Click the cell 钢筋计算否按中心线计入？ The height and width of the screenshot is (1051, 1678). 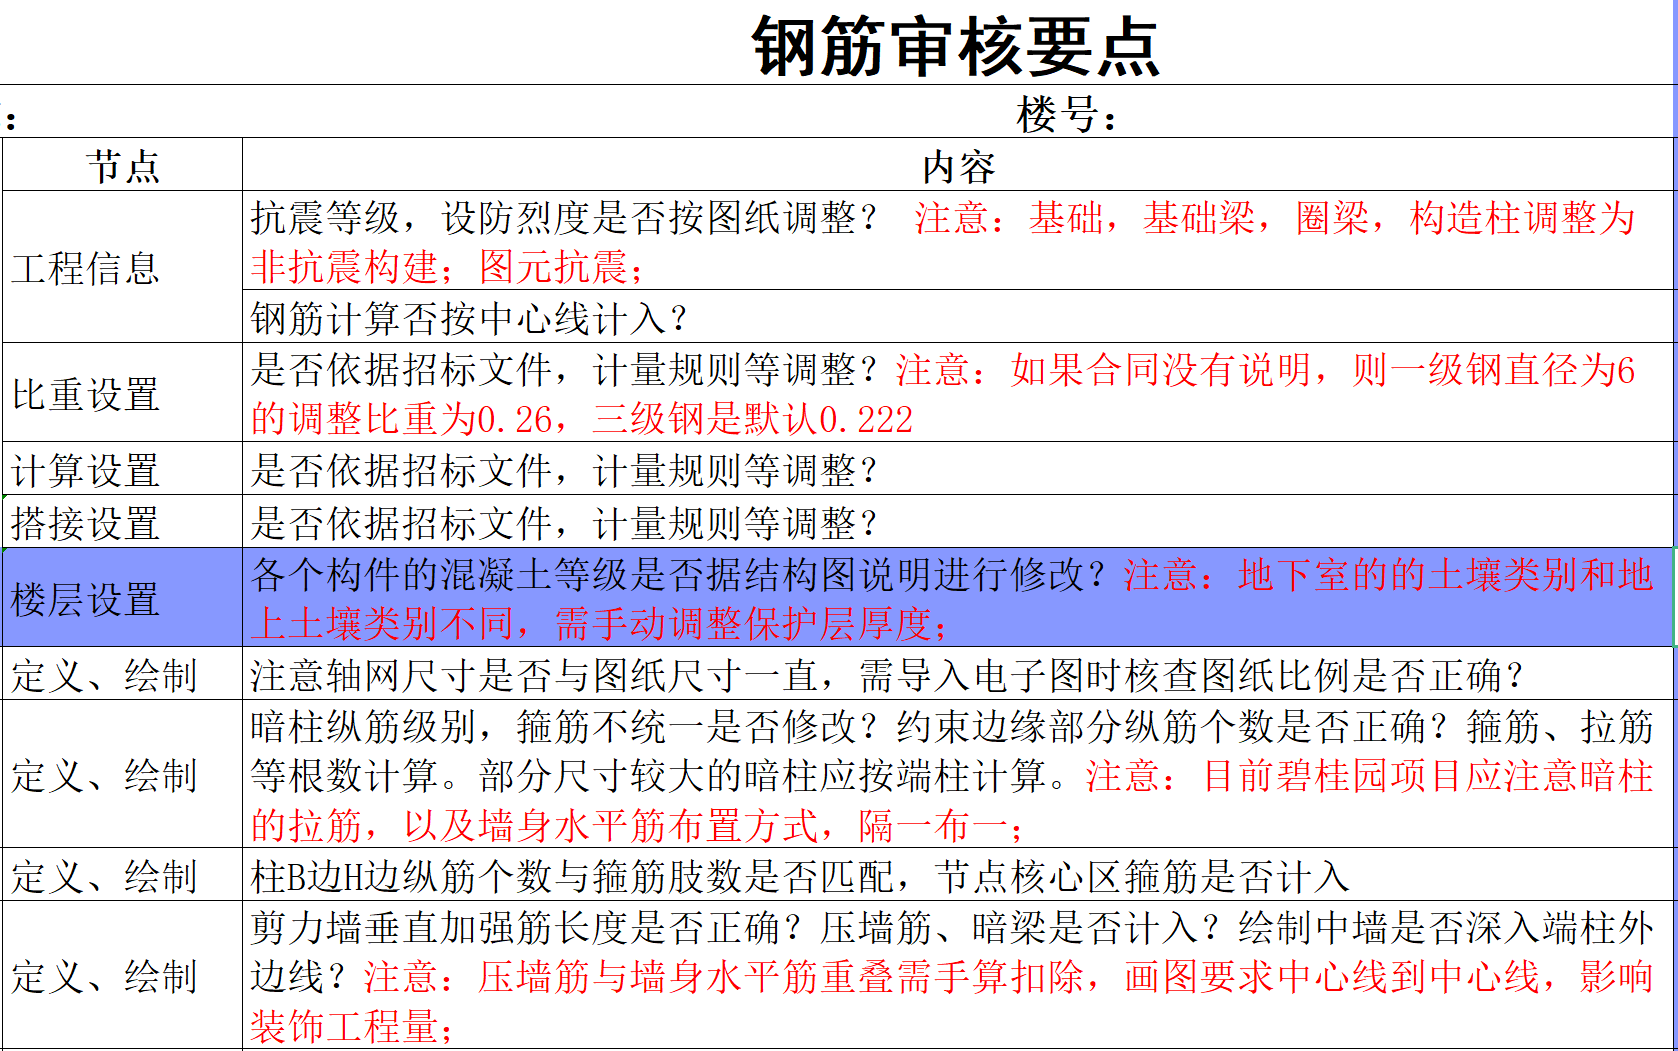click(958, 317)
